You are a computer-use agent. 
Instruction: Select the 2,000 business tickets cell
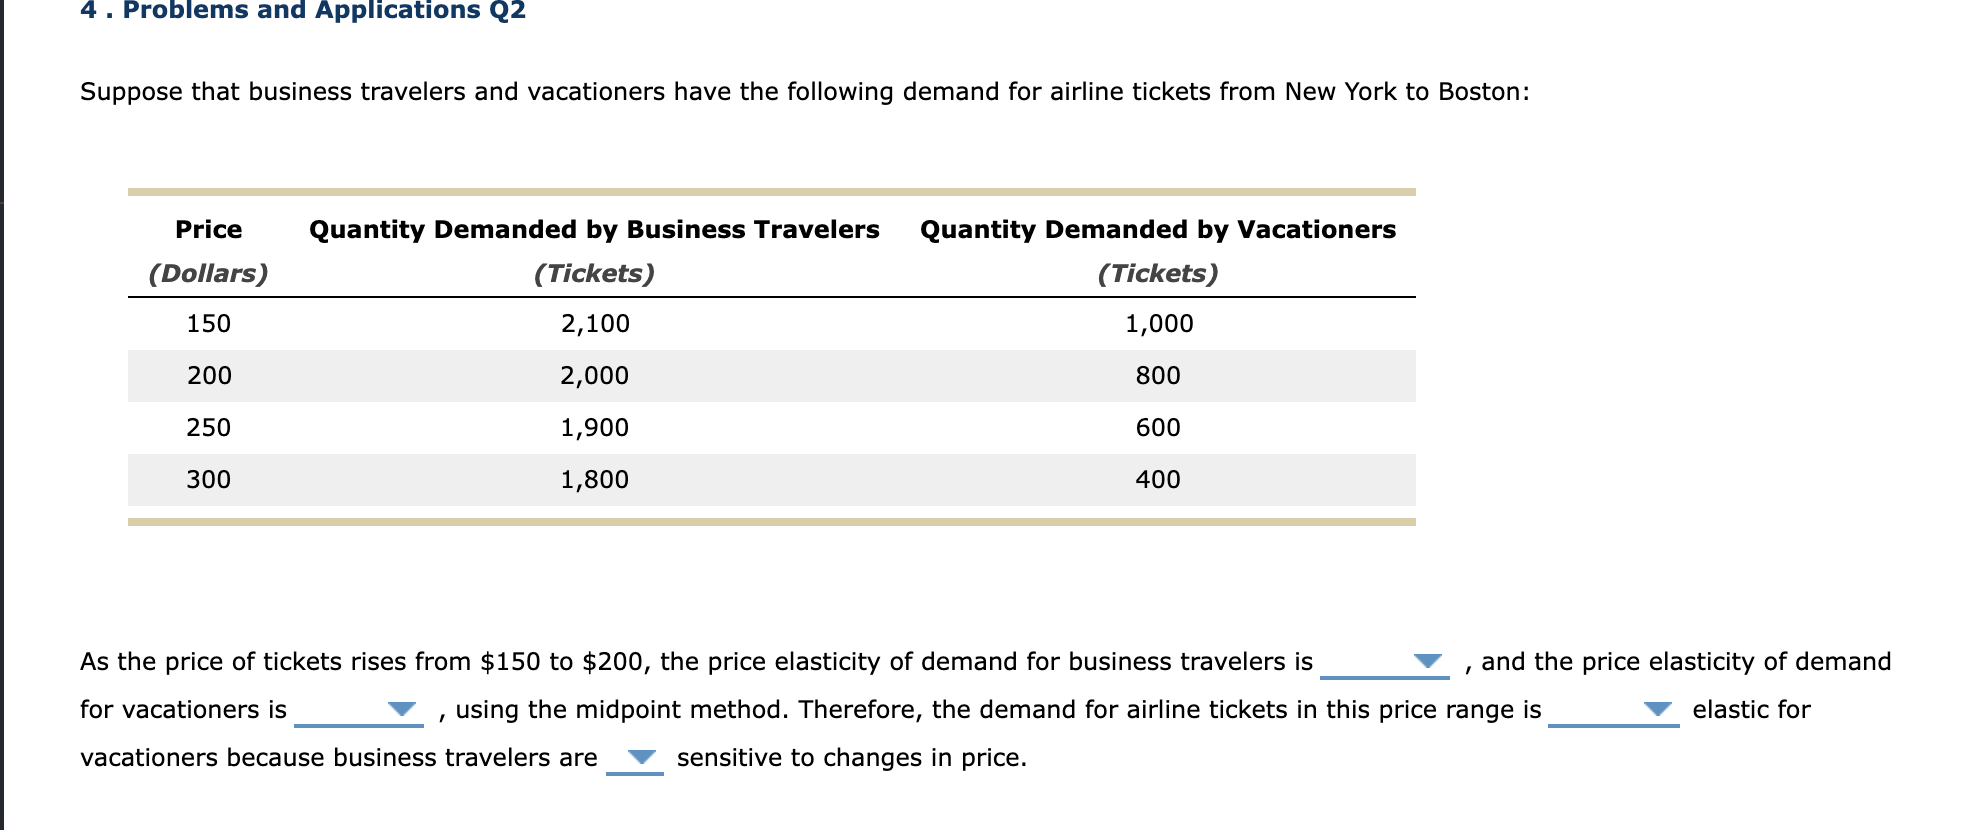pos(594,376)
